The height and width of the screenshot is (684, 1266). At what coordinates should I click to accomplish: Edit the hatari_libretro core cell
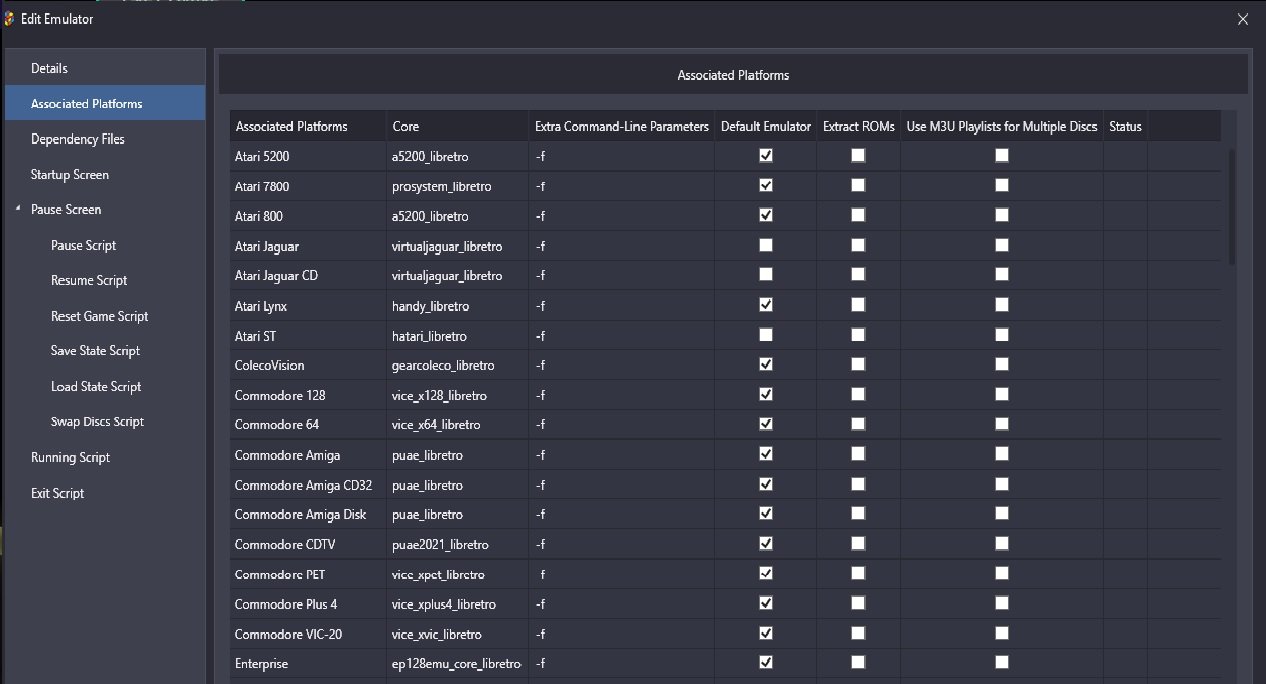tap(458, 336)
